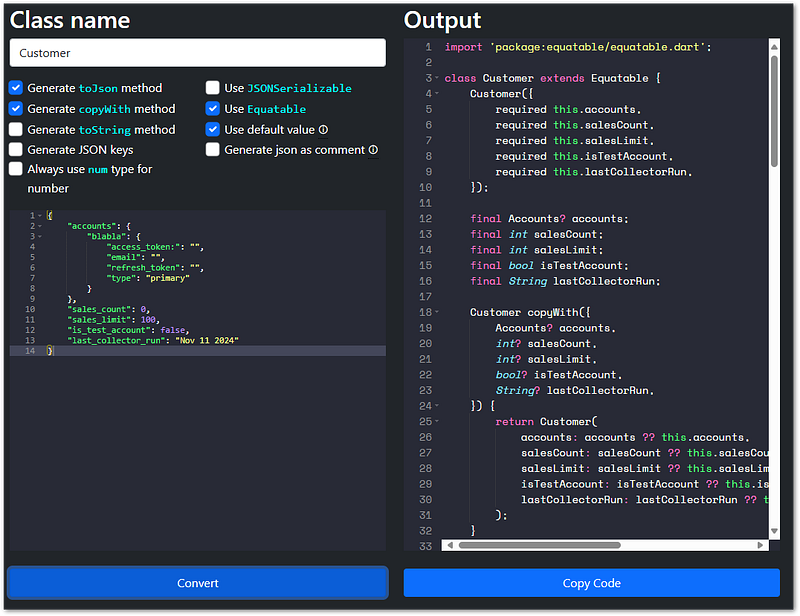Click 'final bool isTestAccount;' output line
The image size is (800, 616).
click(549, 265)
